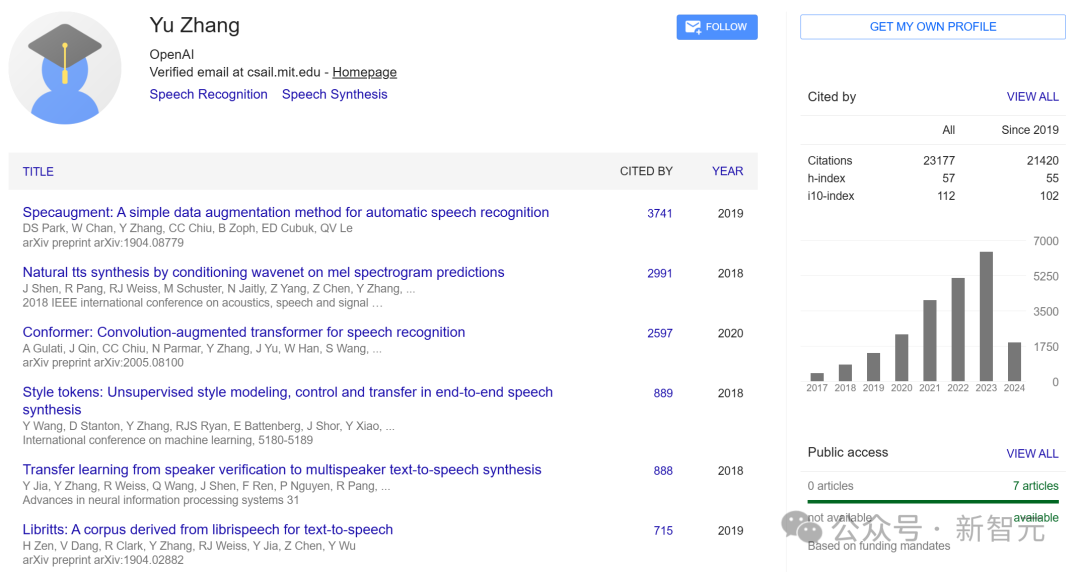Open the Natural TTS synthesis wavenet paper

pos(263,272)
